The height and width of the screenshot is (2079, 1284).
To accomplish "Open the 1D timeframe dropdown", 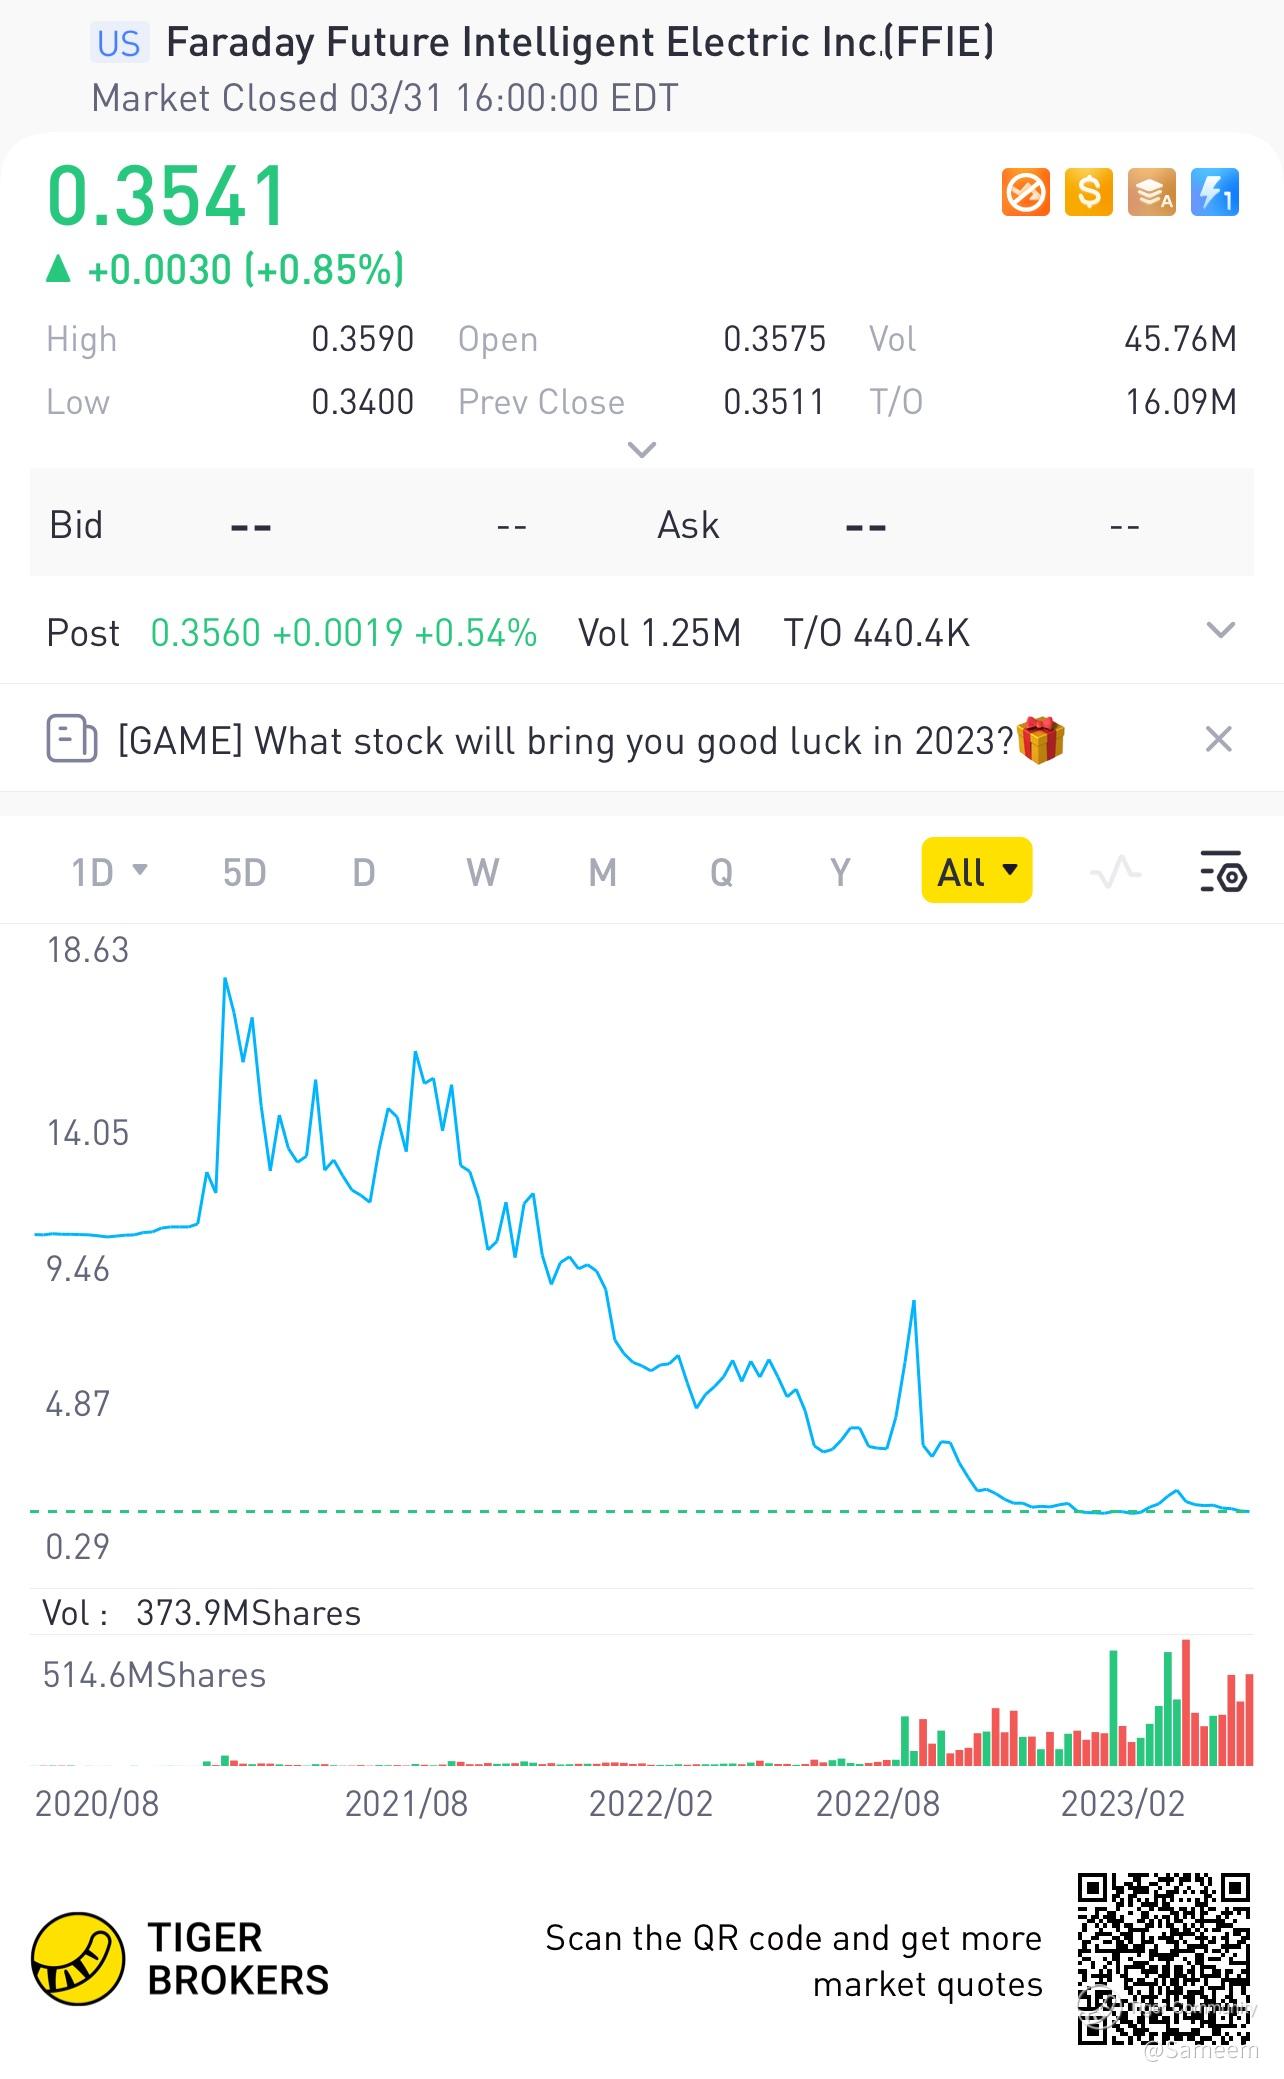I will 109,873.
